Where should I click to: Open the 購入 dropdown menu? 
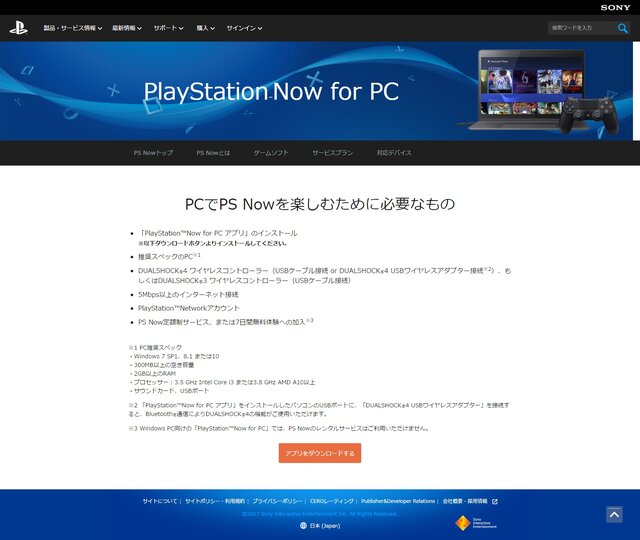pyautogui.click(x=205, y=28)
